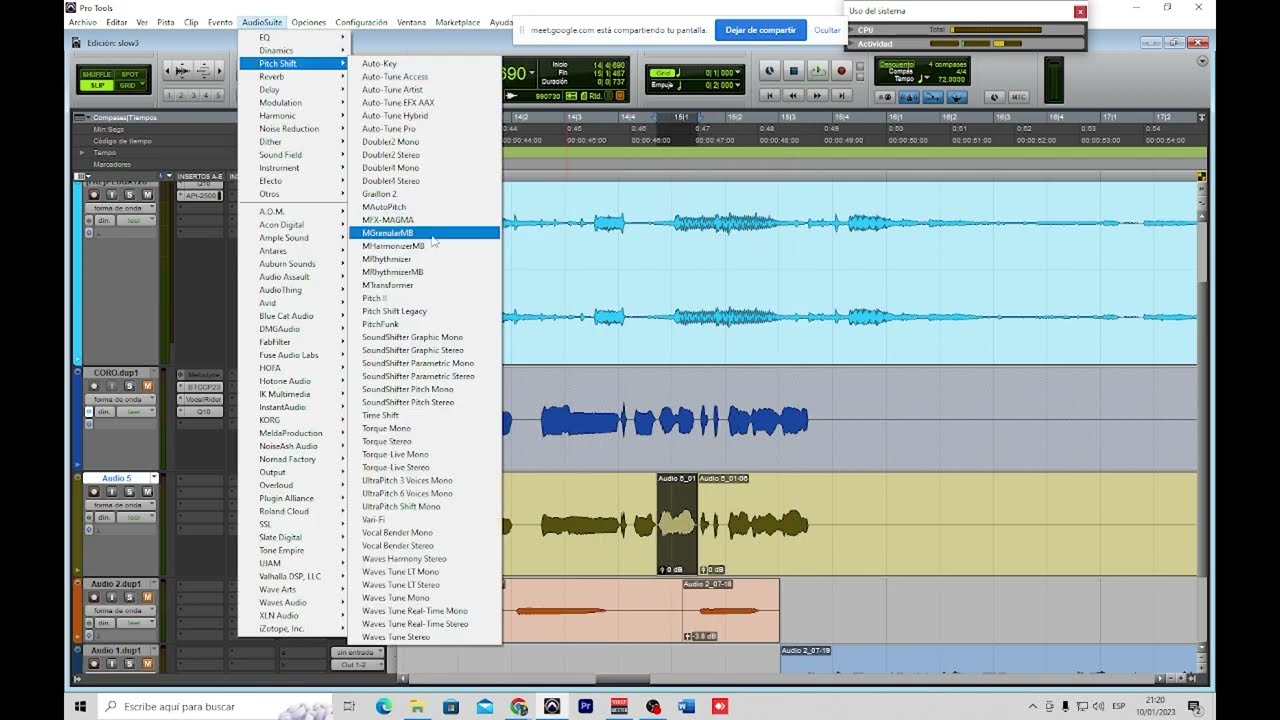Click the Fast Forward transport button
Image resolution: width=1280 pixels, height=720 pixels.
pos(817,95)
